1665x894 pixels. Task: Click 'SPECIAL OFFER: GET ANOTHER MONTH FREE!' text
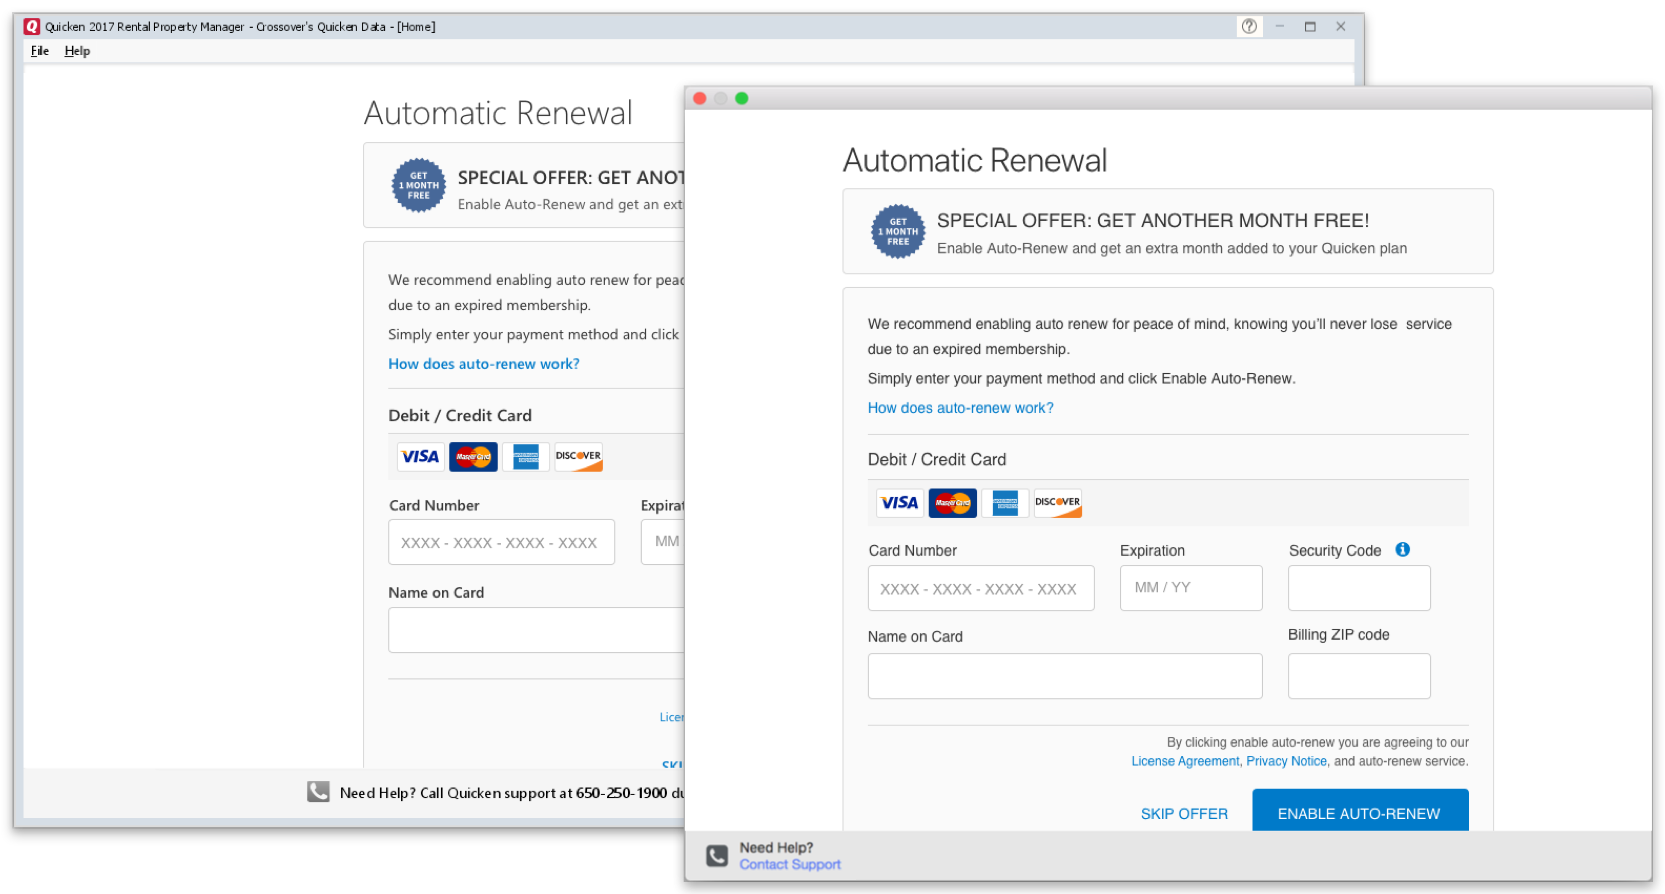[1153, 221]
